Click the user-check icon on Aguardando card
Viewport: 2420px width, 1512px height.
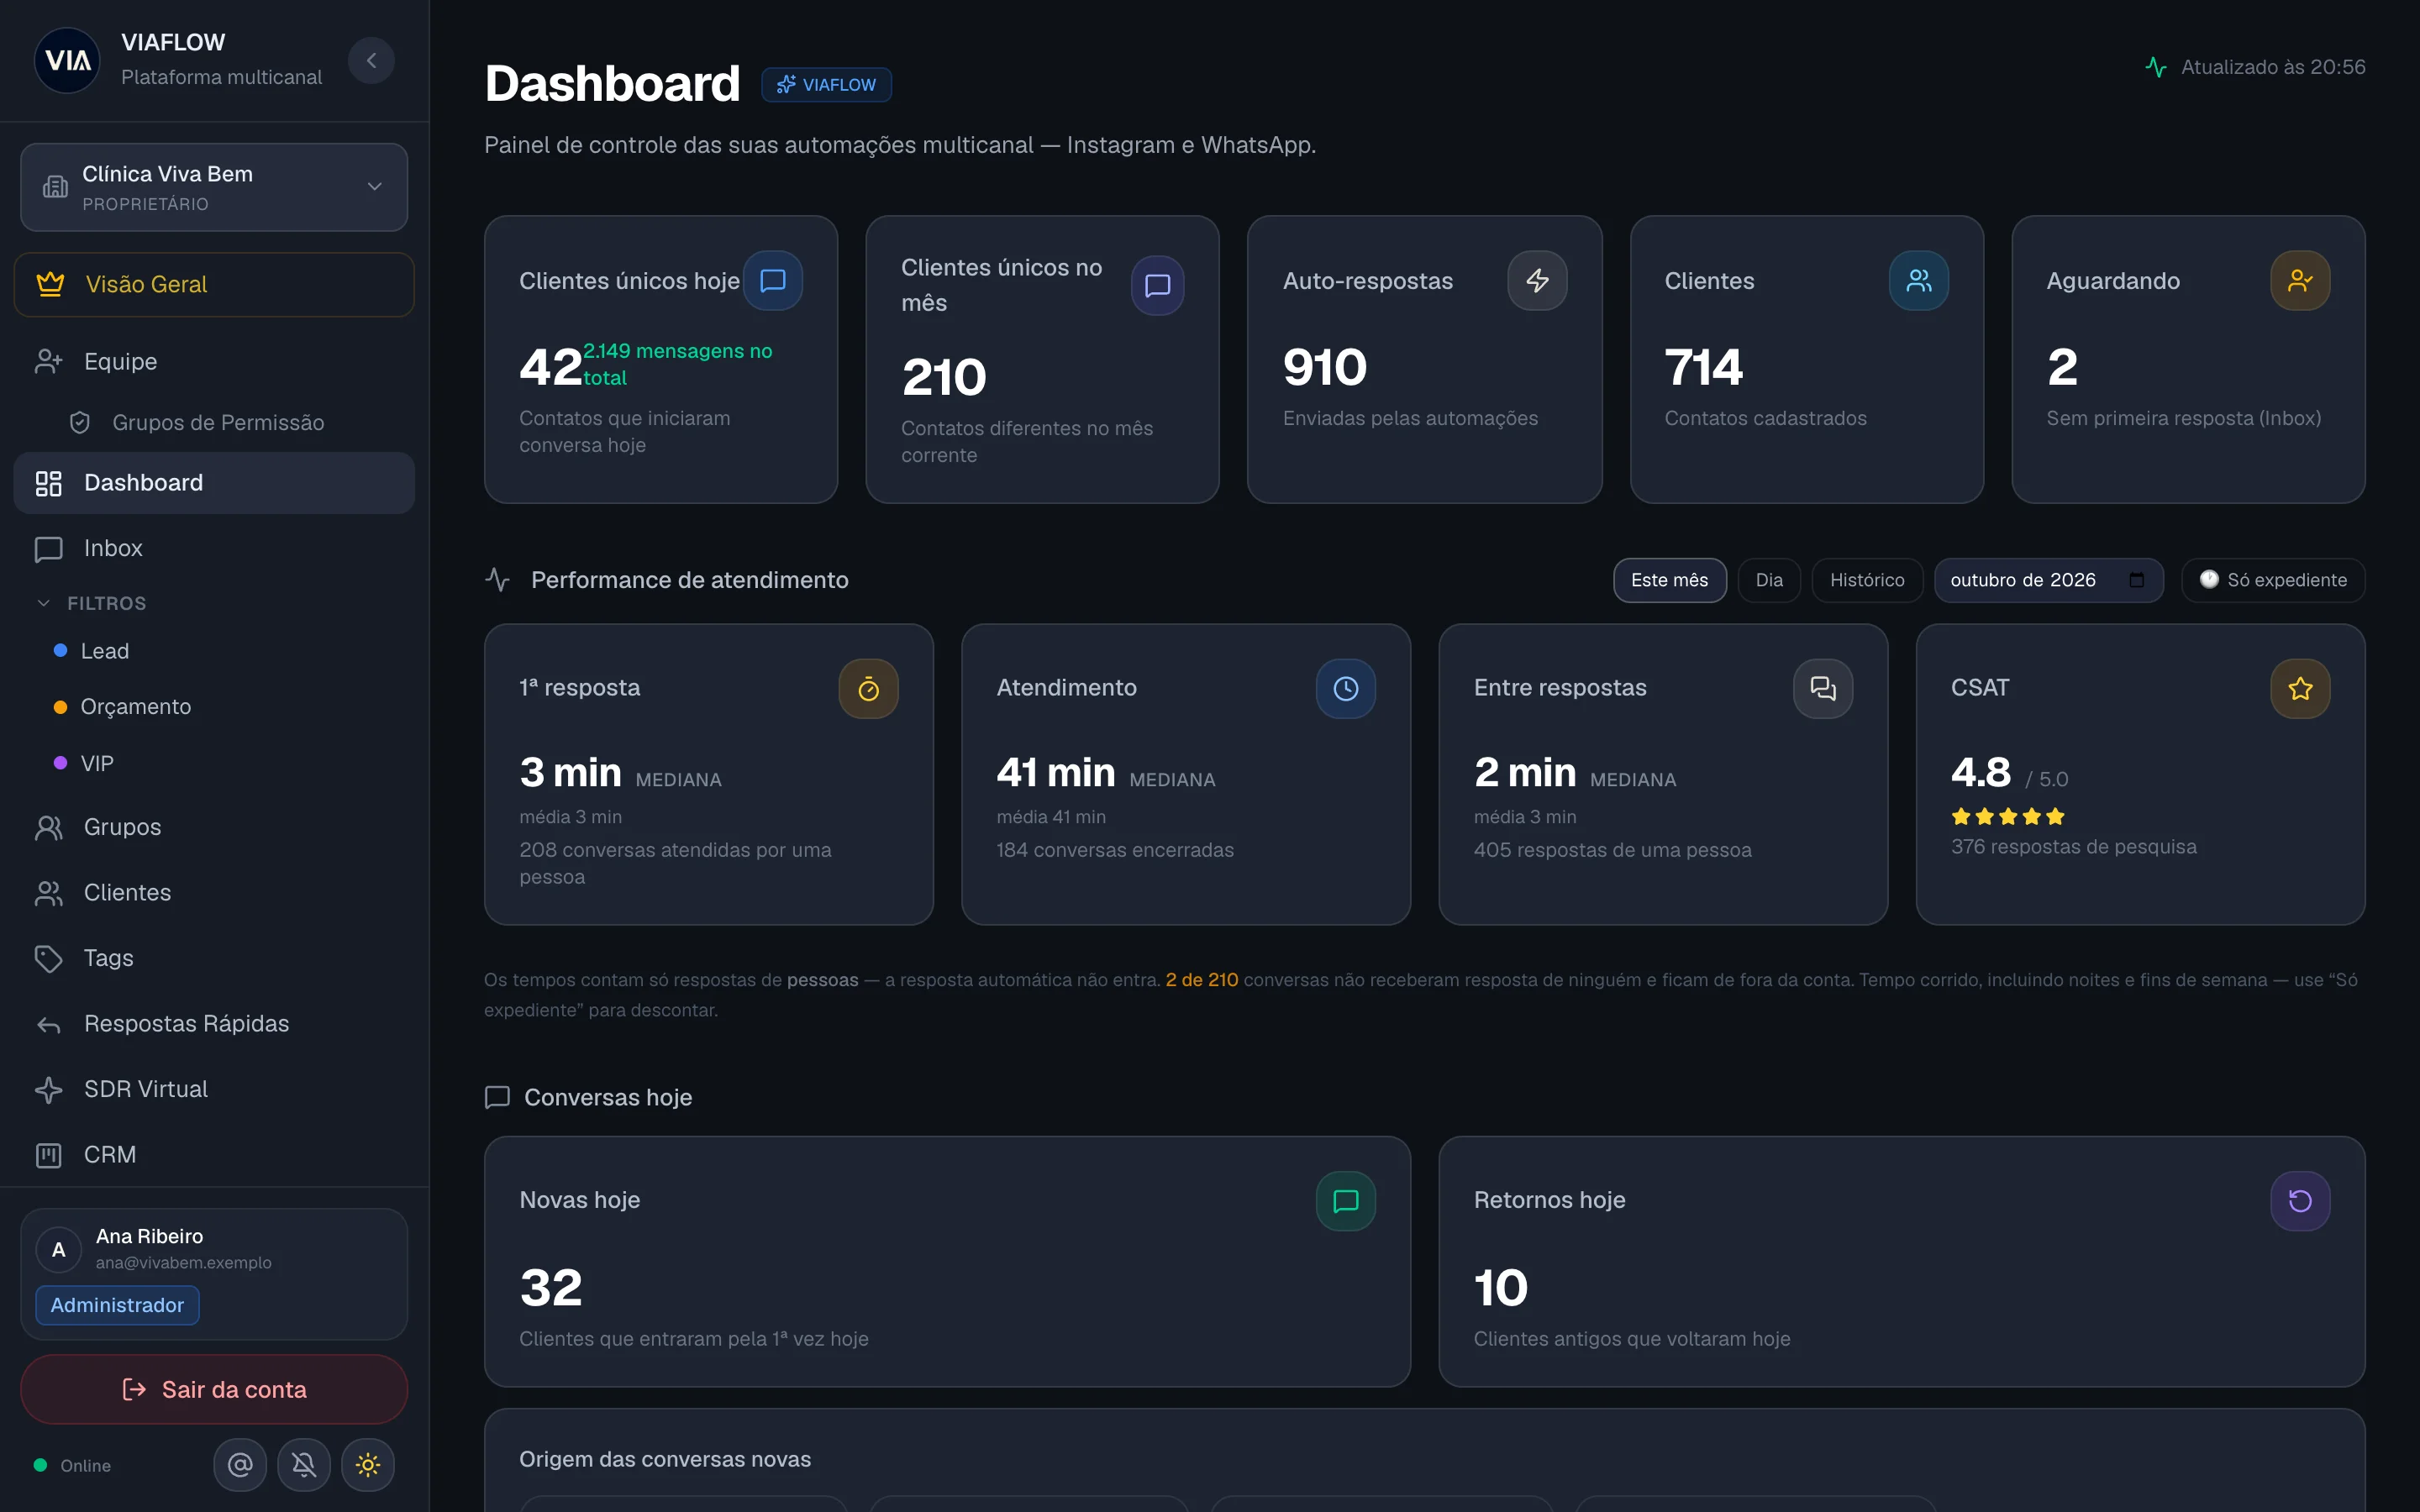pos(2300,281)
